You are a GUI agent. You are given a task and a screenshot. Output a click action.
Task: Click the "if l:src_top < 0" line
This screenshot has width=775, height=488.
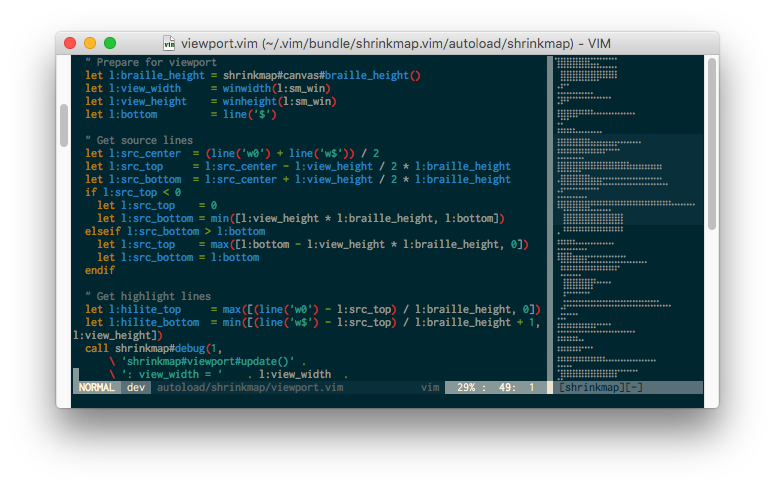click(x=133, y=192)
